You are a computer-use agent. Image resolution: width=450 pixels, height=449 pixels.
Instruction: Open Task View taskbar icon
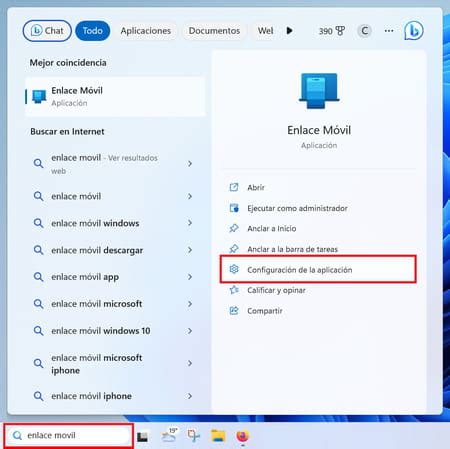[142, 437]
